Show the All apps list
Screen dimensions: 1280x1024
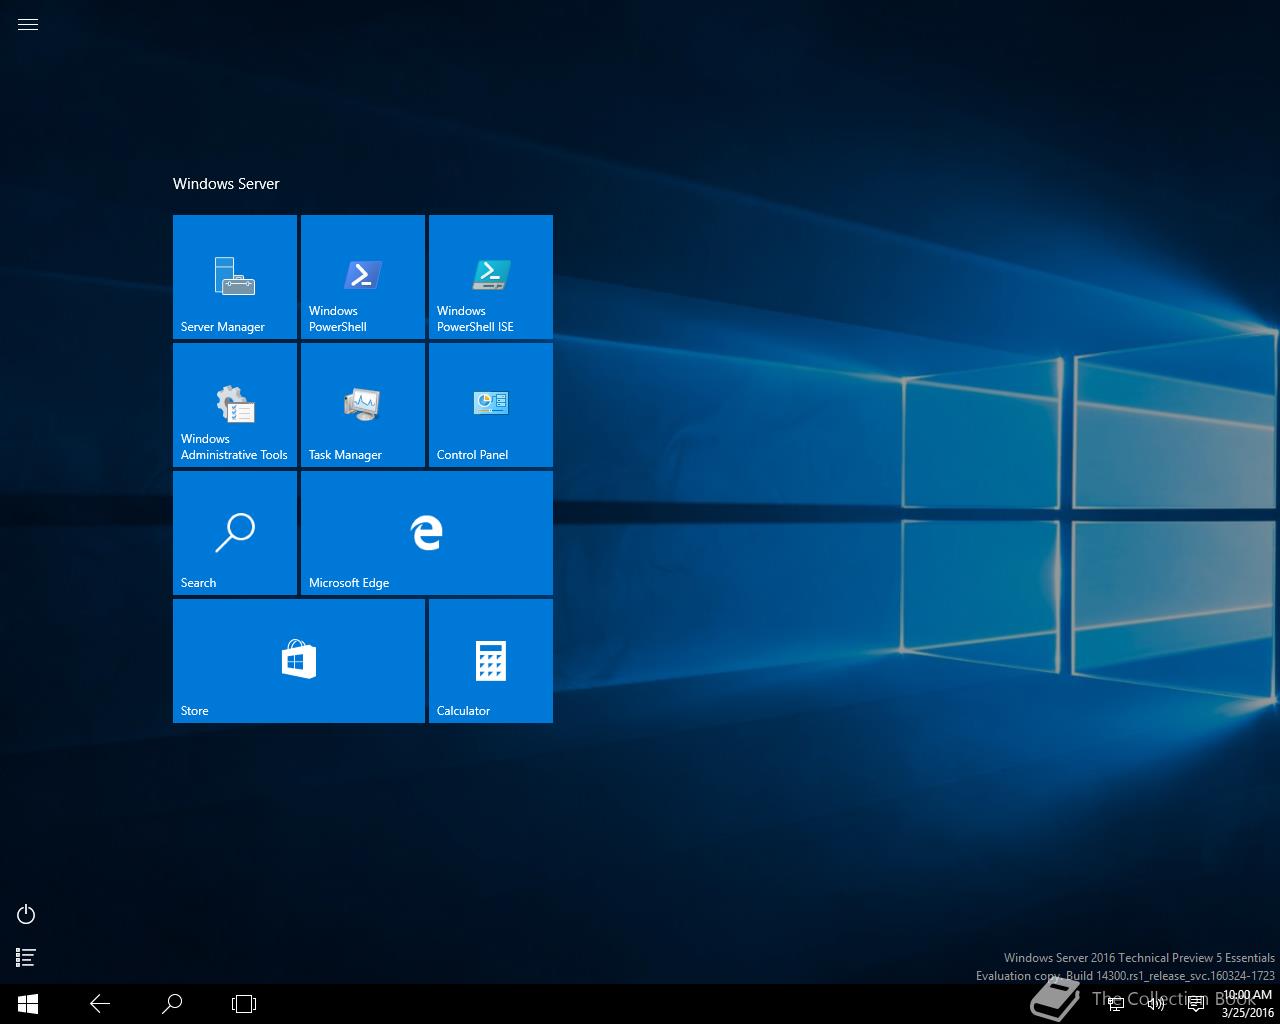point(27,958)
